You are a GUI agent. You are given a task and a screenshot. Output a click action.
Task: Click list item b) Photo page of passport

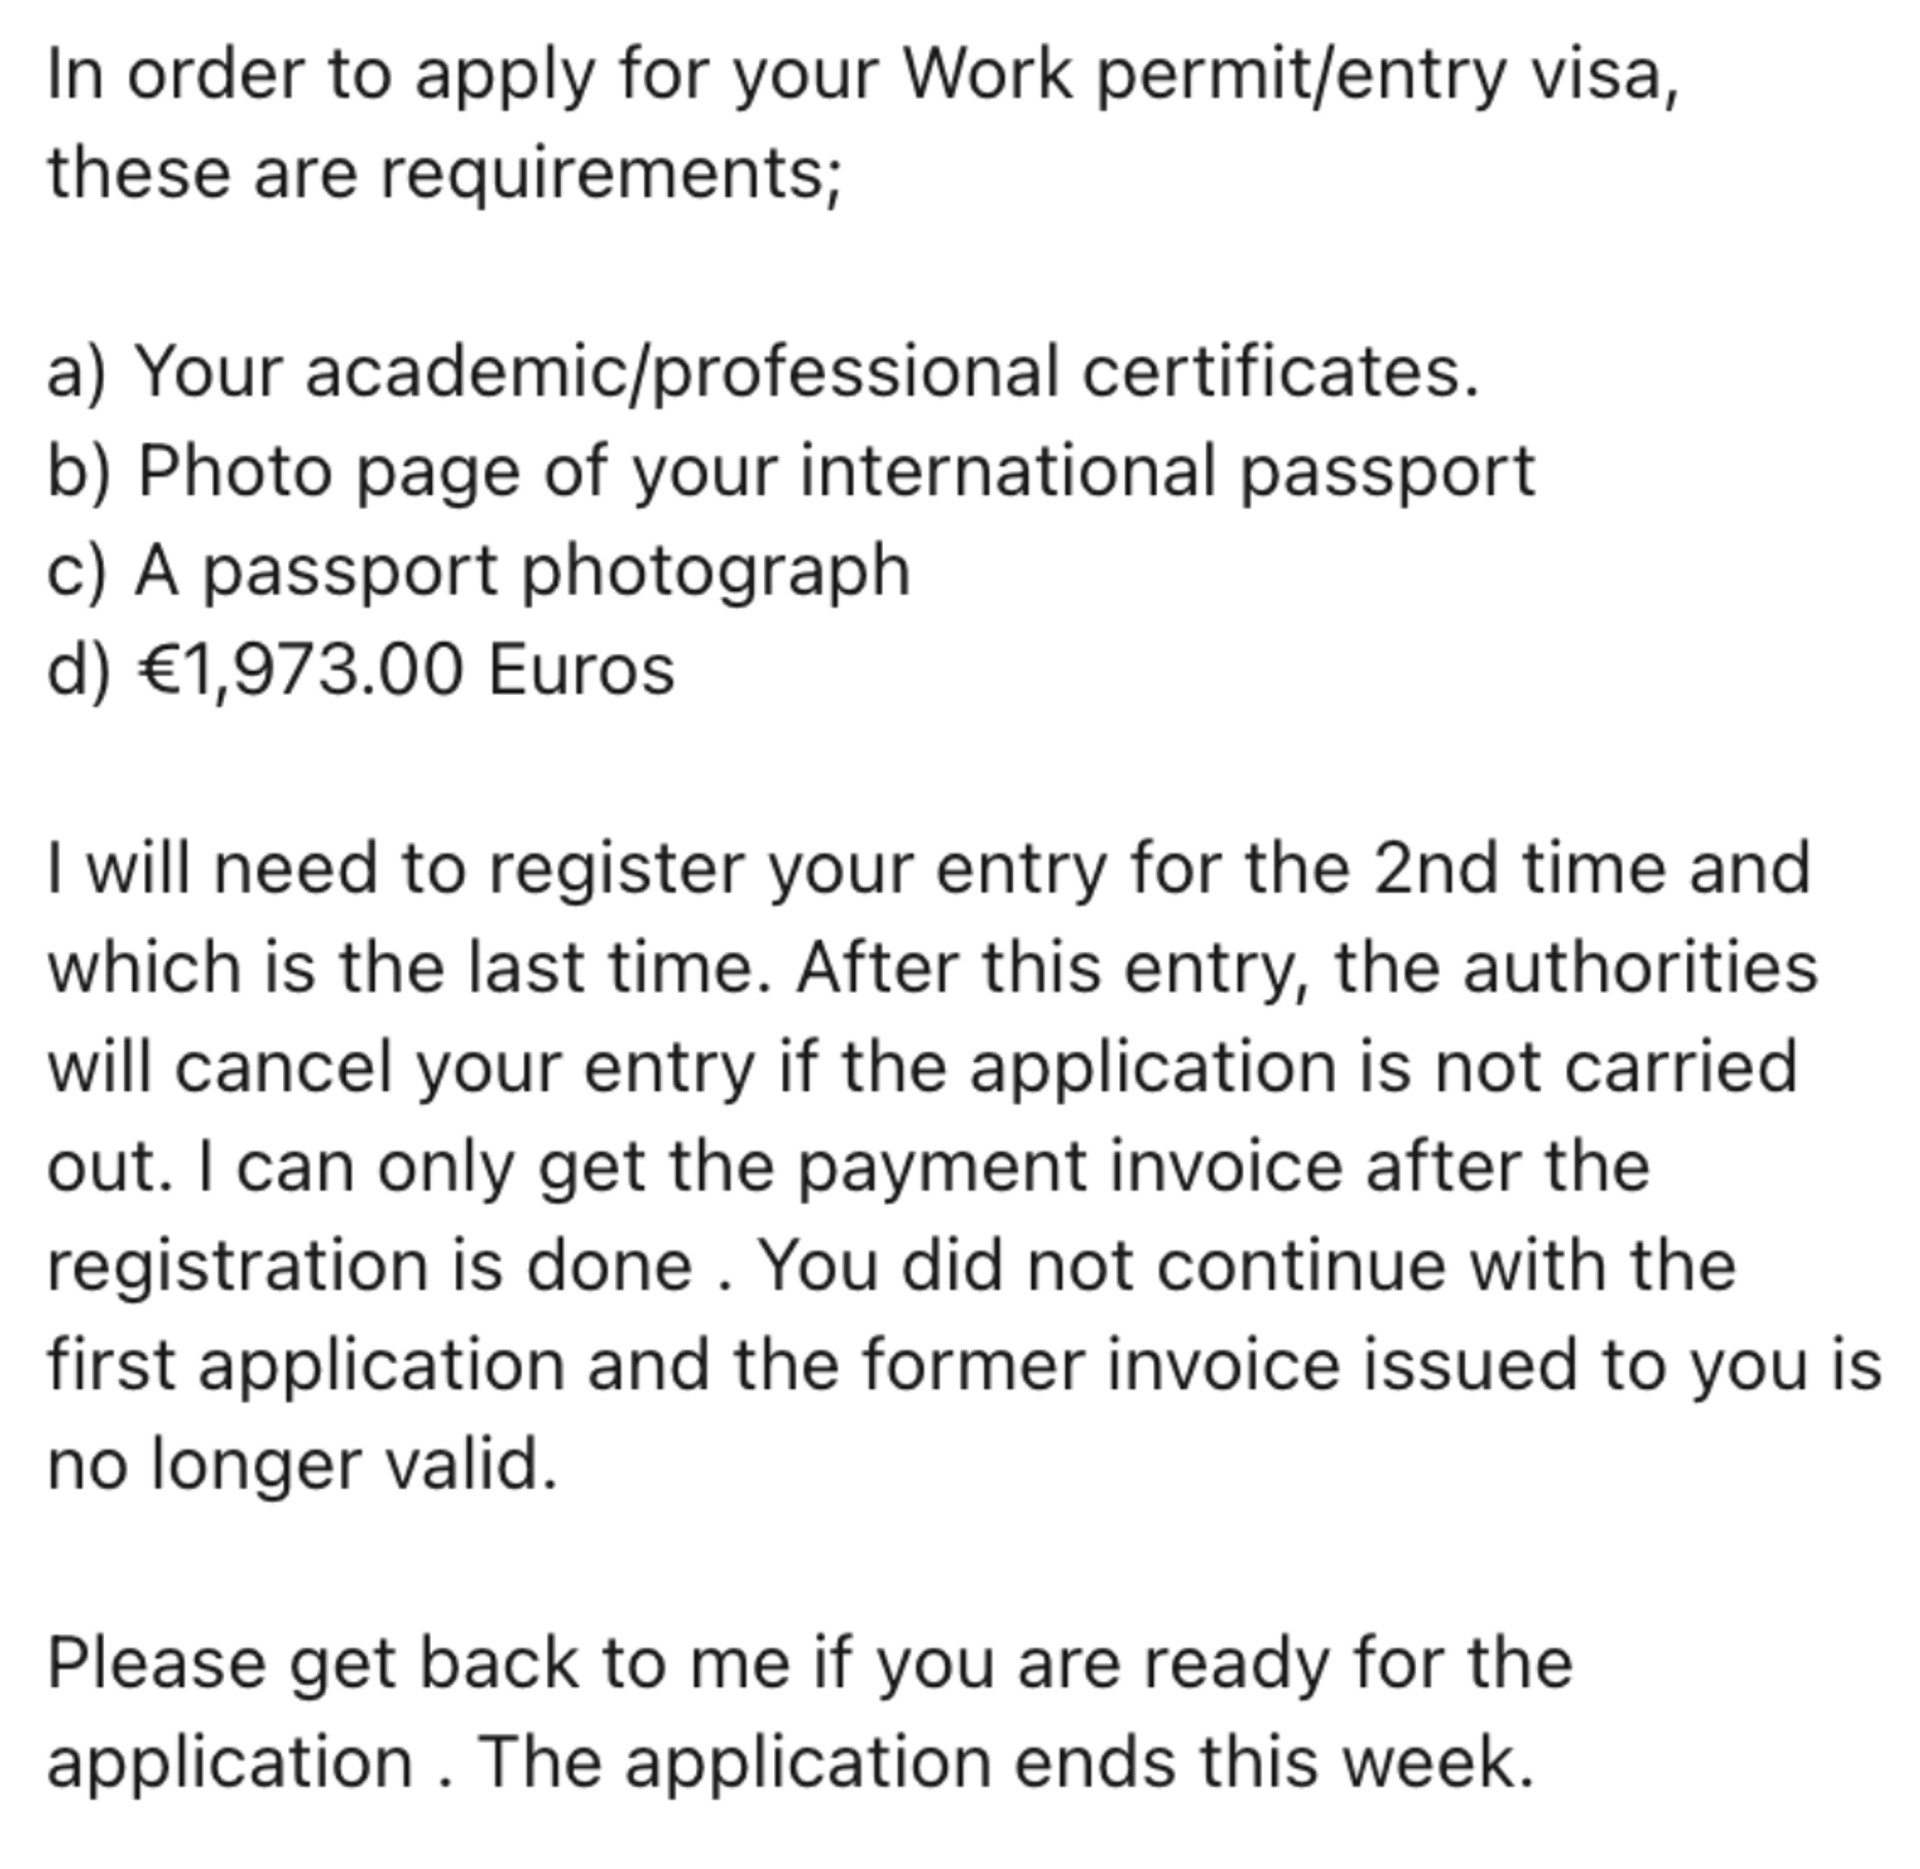[790, 472]
